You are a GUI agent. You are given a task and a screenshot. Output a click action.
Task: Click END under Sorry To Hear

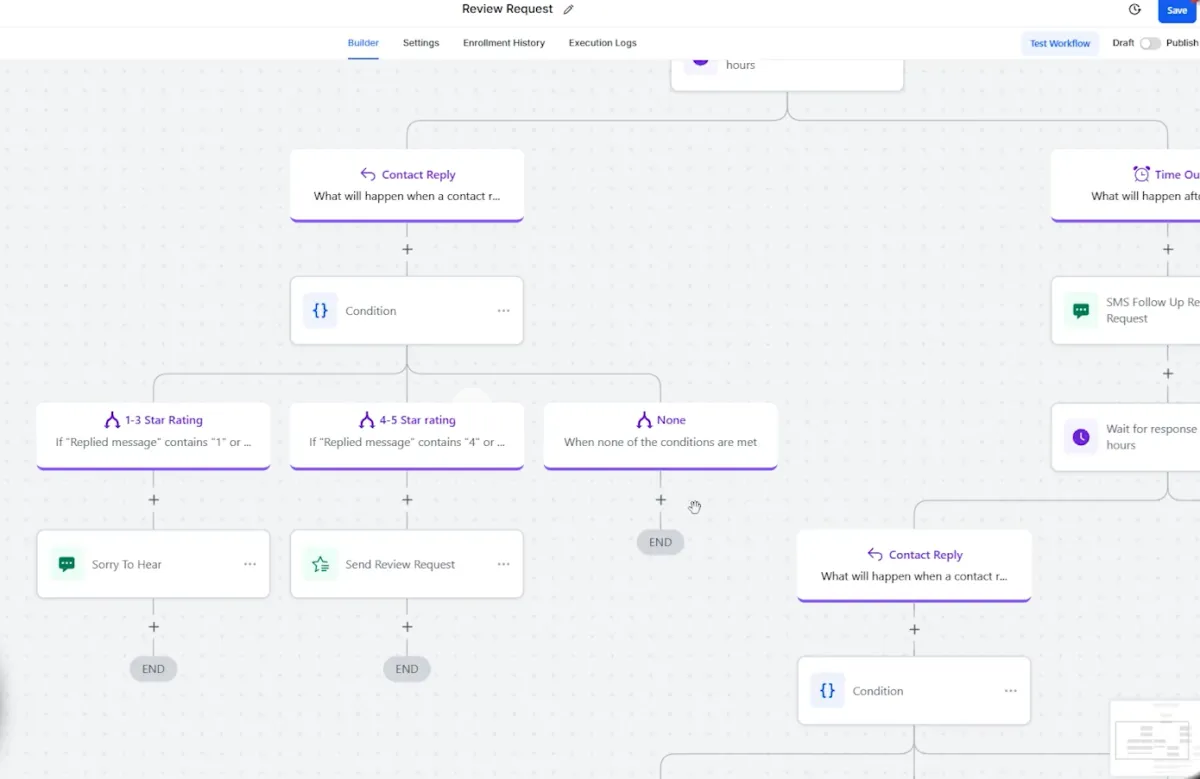click(x=153, y=669)
